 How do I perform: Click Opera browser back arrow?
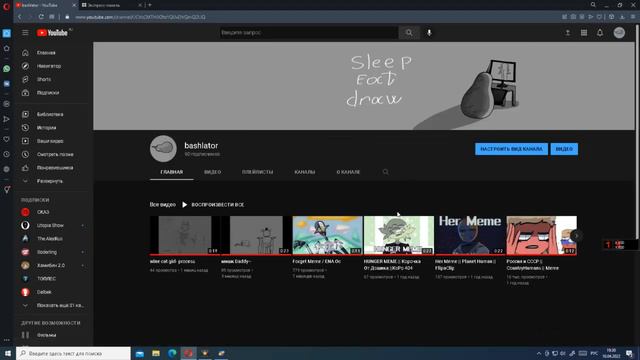tap(19, 17)
